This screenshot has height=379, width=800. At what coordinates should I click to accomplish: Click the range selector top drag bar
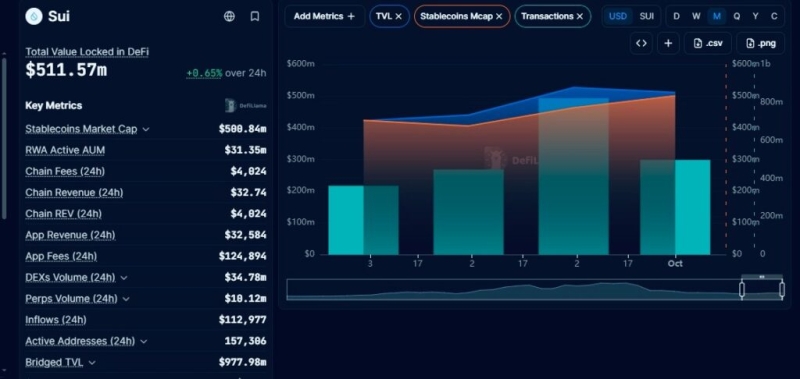pyautogui.click(x=762, y=277)
